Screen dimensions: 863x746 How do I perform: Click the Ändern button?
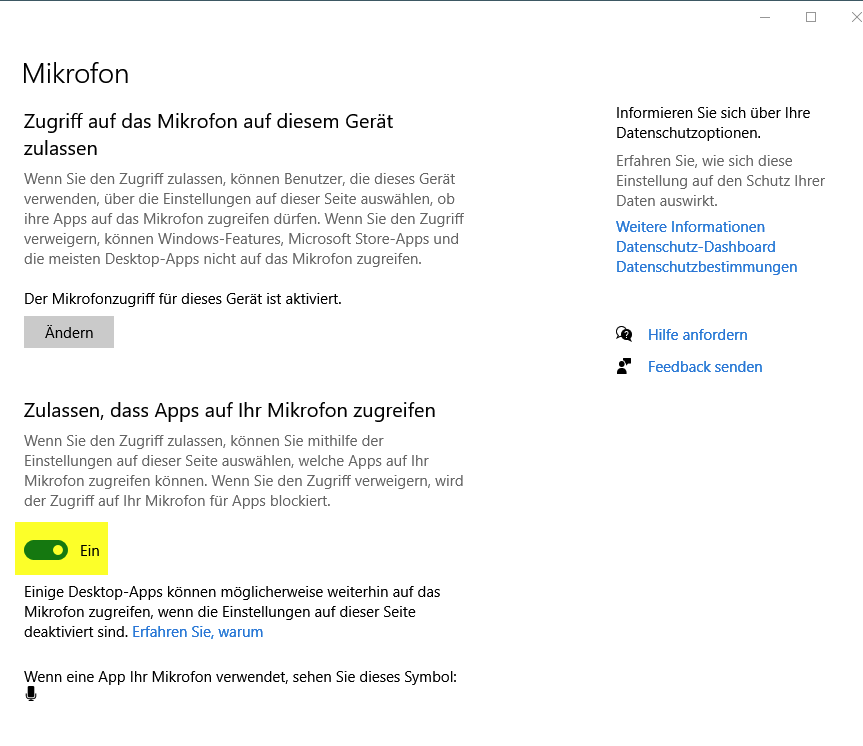pyautogui.click(x=69, y=332)
